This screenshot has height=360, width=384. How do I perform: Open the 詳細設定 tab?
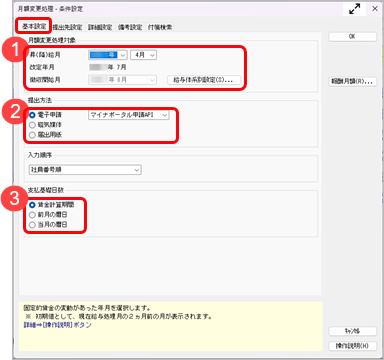[x=100, y=27]
